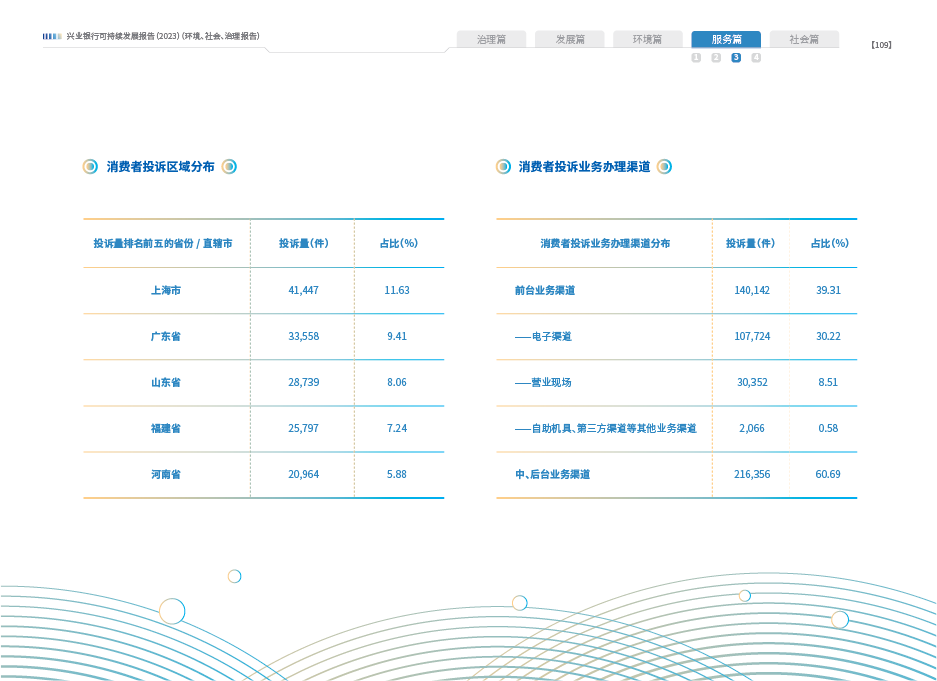Click circle icon left of 消费者投诉区域分布
This screenshot has width=937, height=681.
[90, 167]
